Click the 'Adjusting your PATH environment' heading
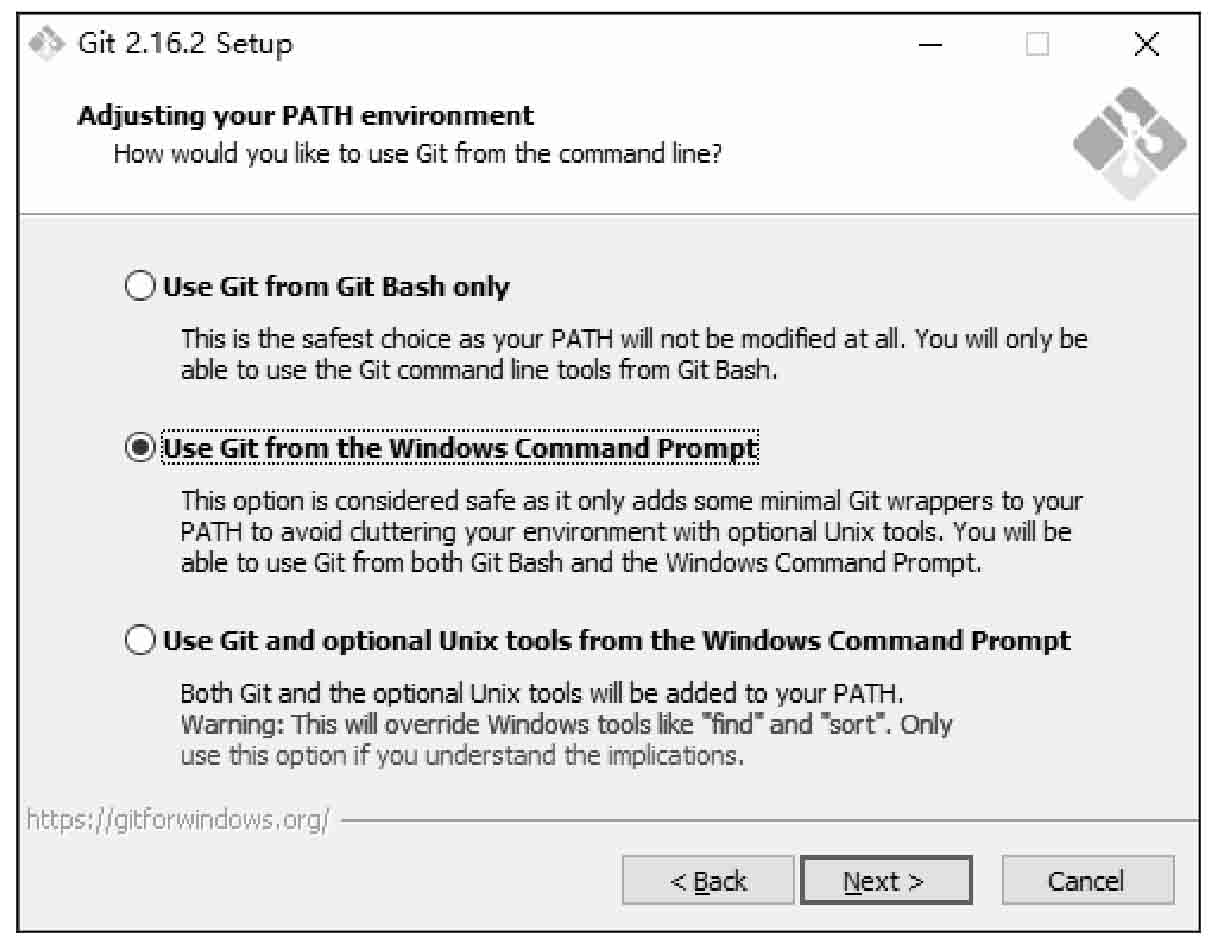This screenshot has height=942, width=1213. [x=305, y=116]
